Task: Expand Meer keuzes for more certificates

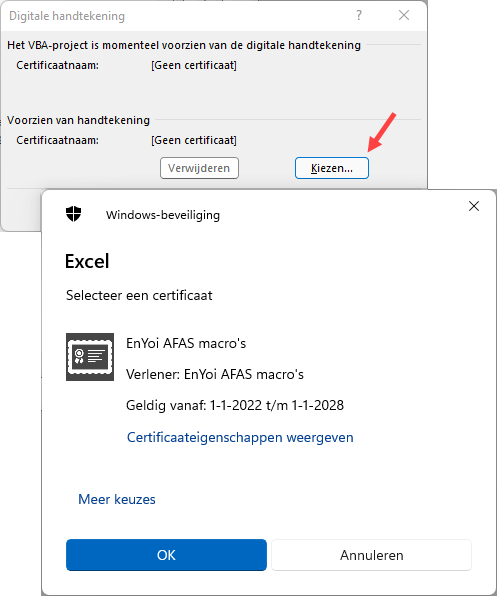Action: click(x=117, y=499)
